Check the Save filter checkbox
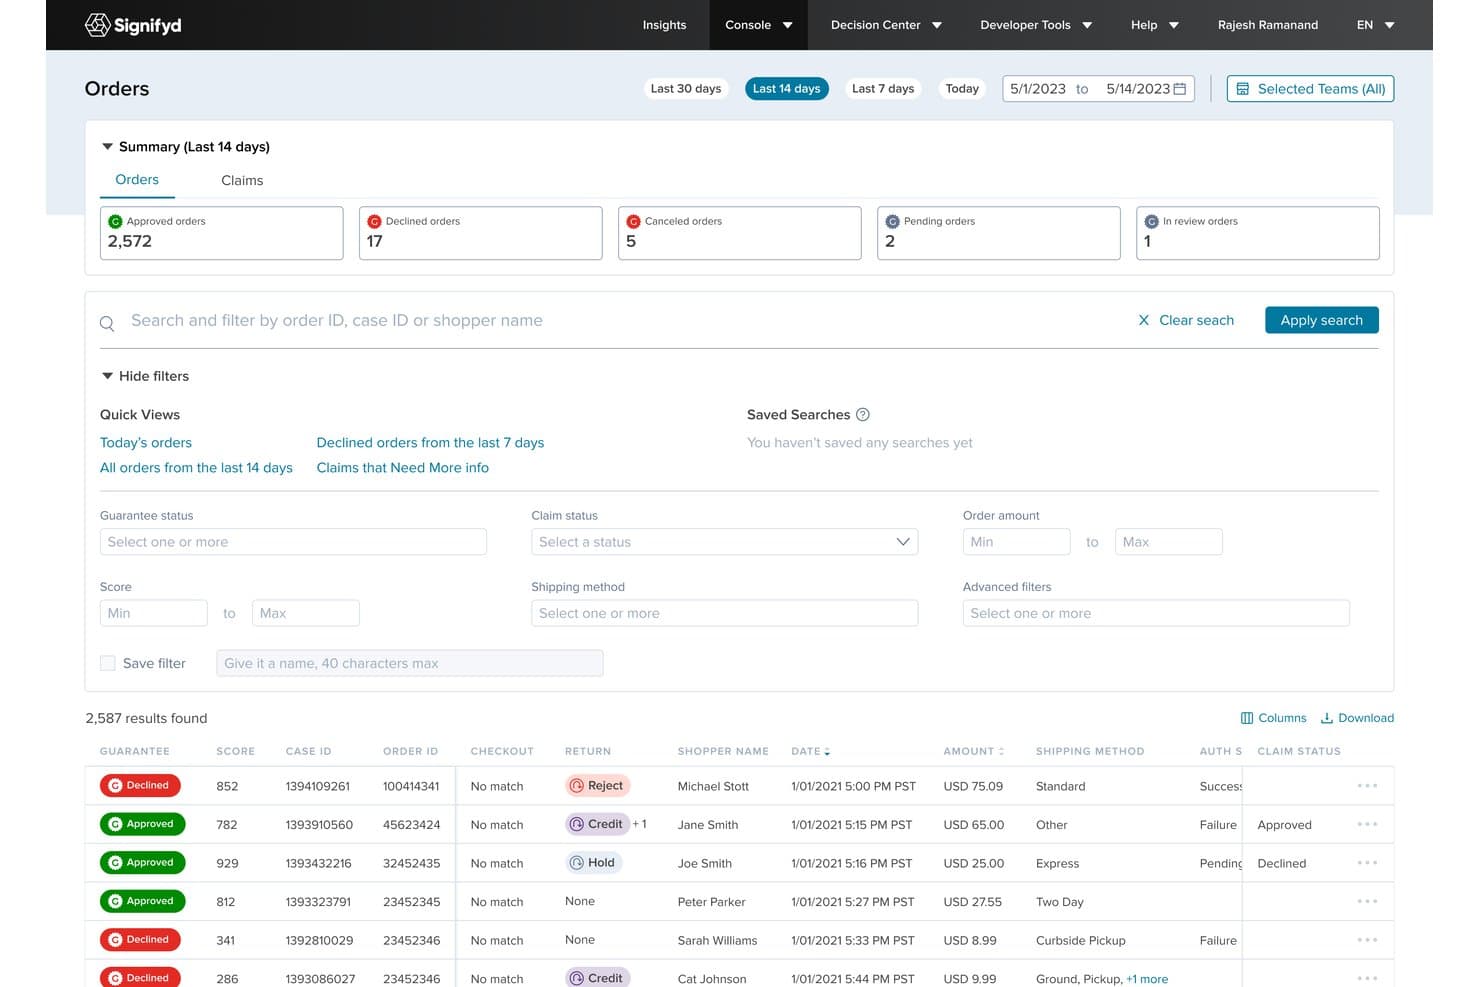1480x987 pixels. pyautogui.click(x=108, y=663)
